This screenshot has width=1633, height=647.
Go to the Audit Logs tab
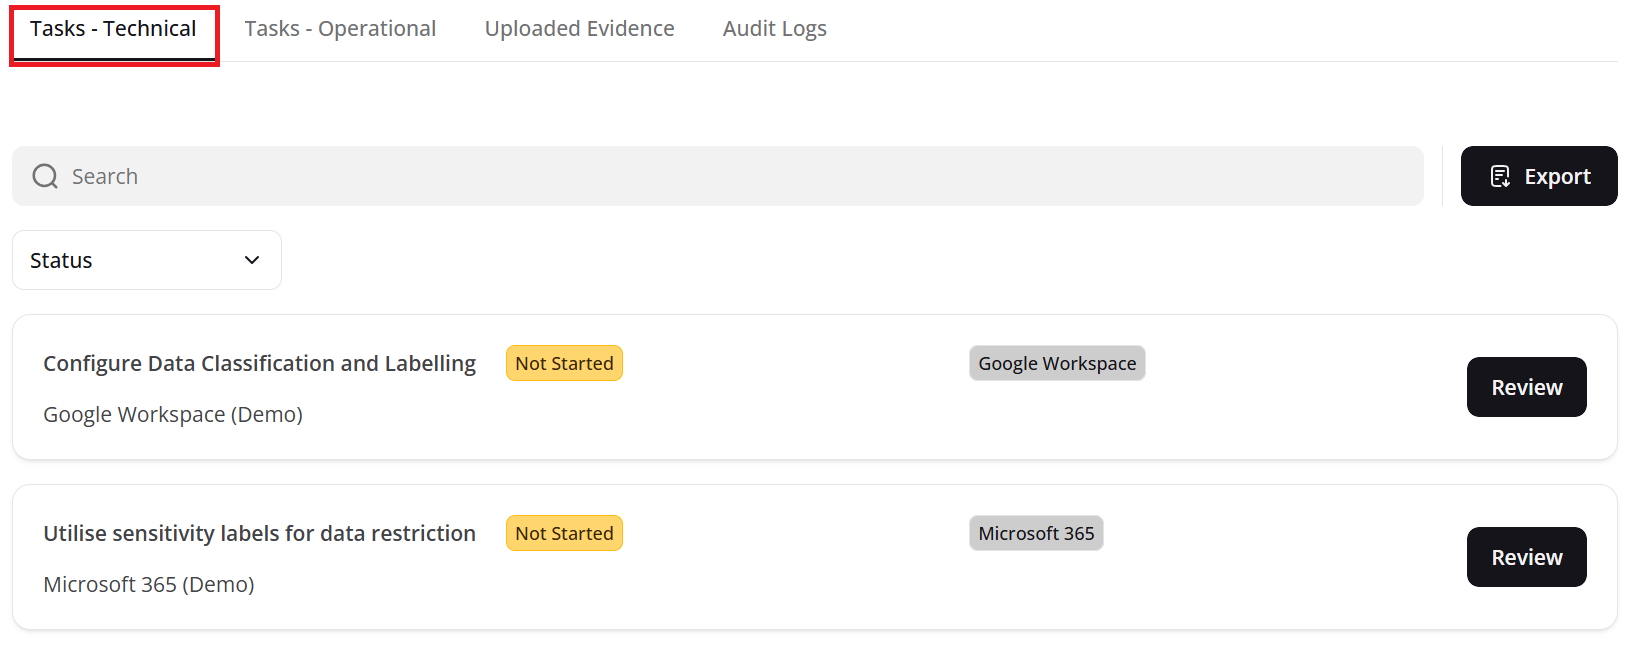tap(774, 29)
